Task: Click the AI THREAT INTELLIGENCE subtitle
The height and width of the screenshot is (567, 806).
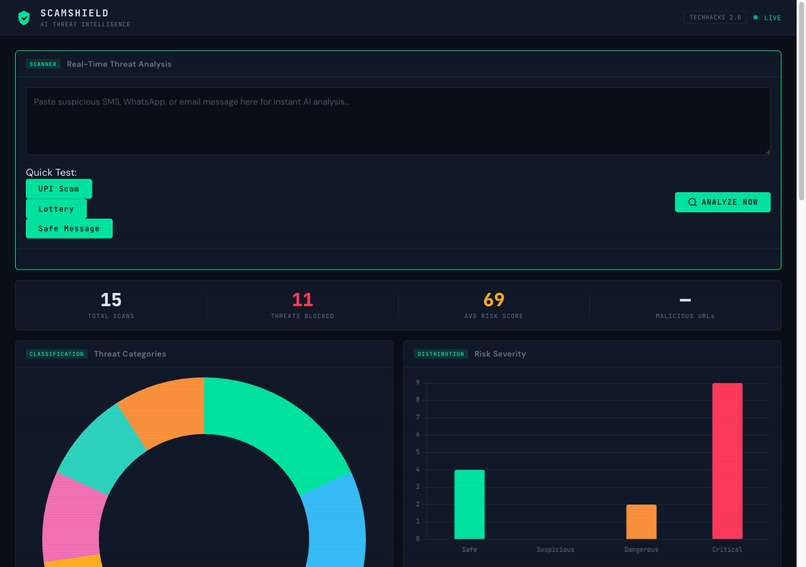Action: click(x=85, y=24)
